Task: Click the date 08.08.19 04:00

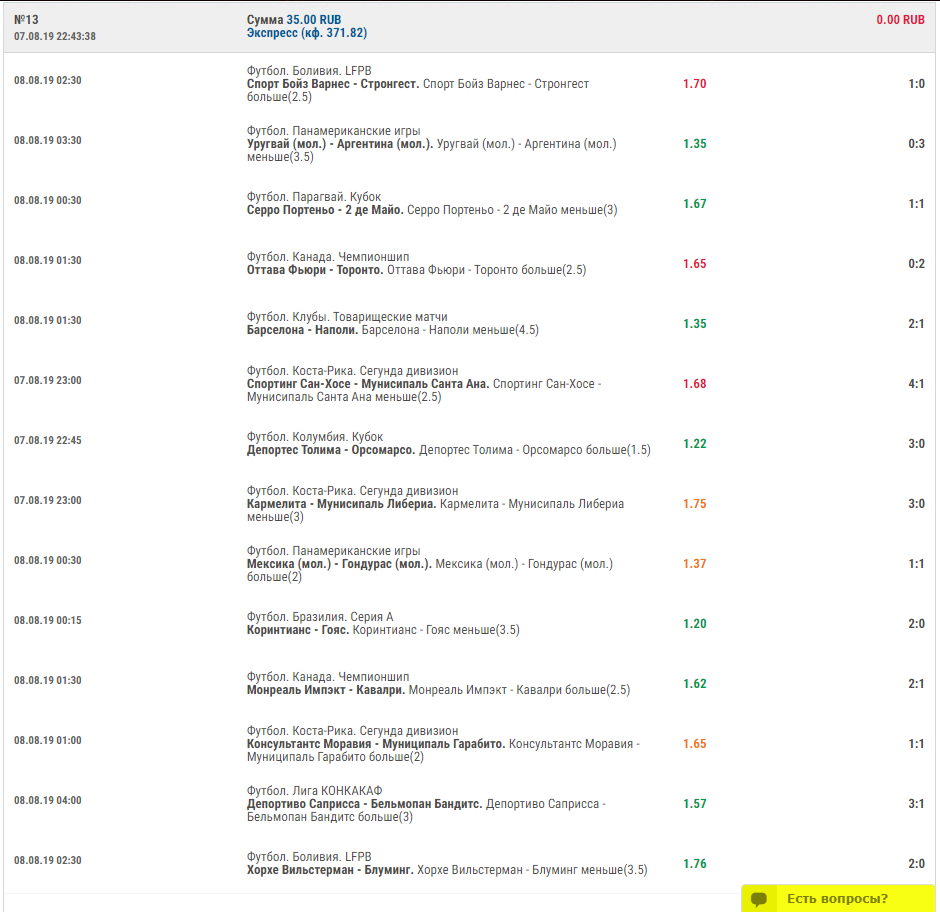Action: pyautogui.click(x=48, y=800)
